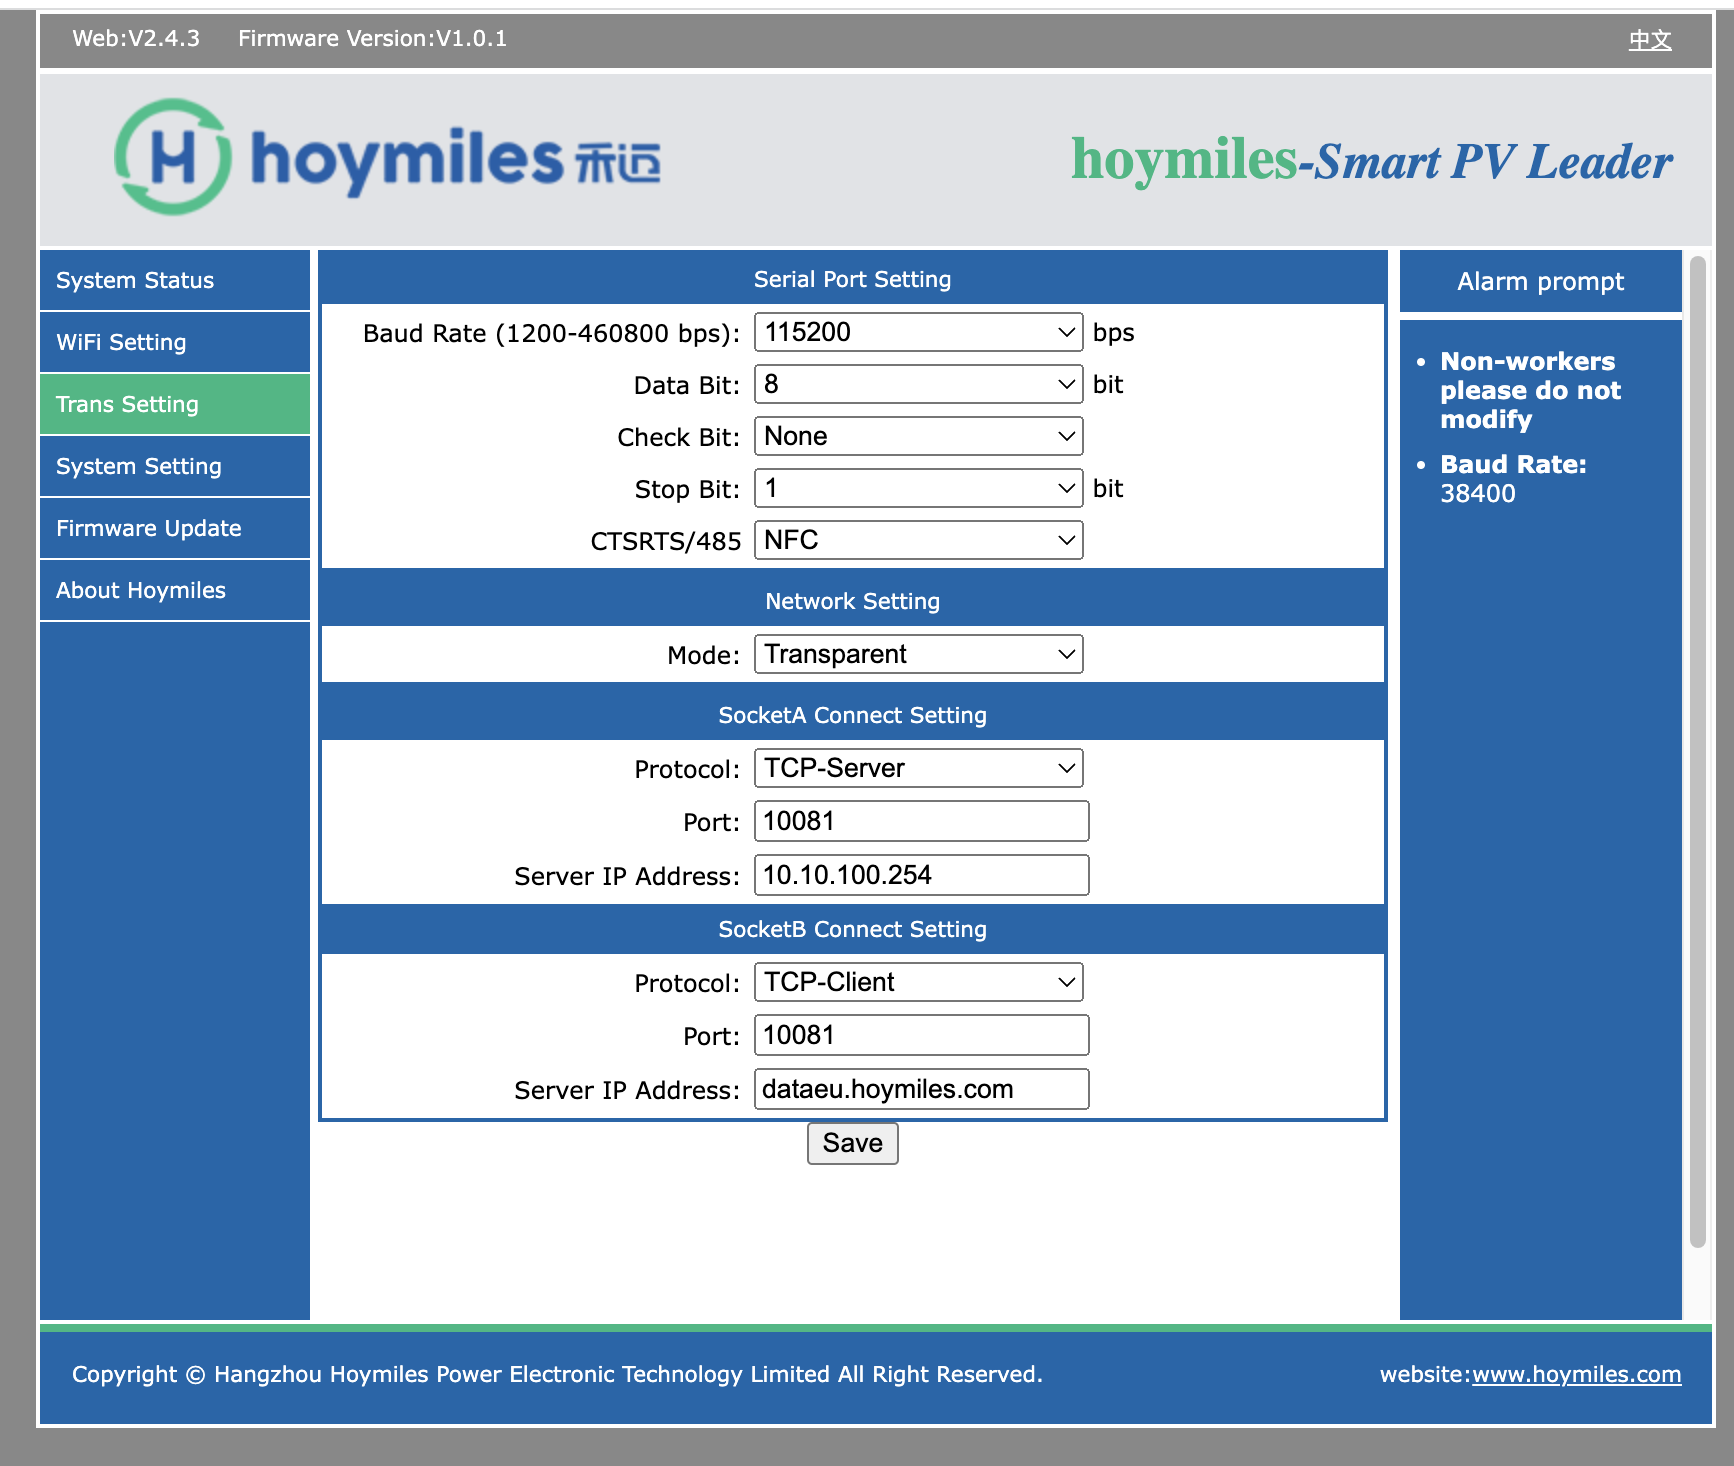Viewport: 1734px width, 1466px height.
Task: Click the SocketA Server IP Address field
Action: click(920, 875)
